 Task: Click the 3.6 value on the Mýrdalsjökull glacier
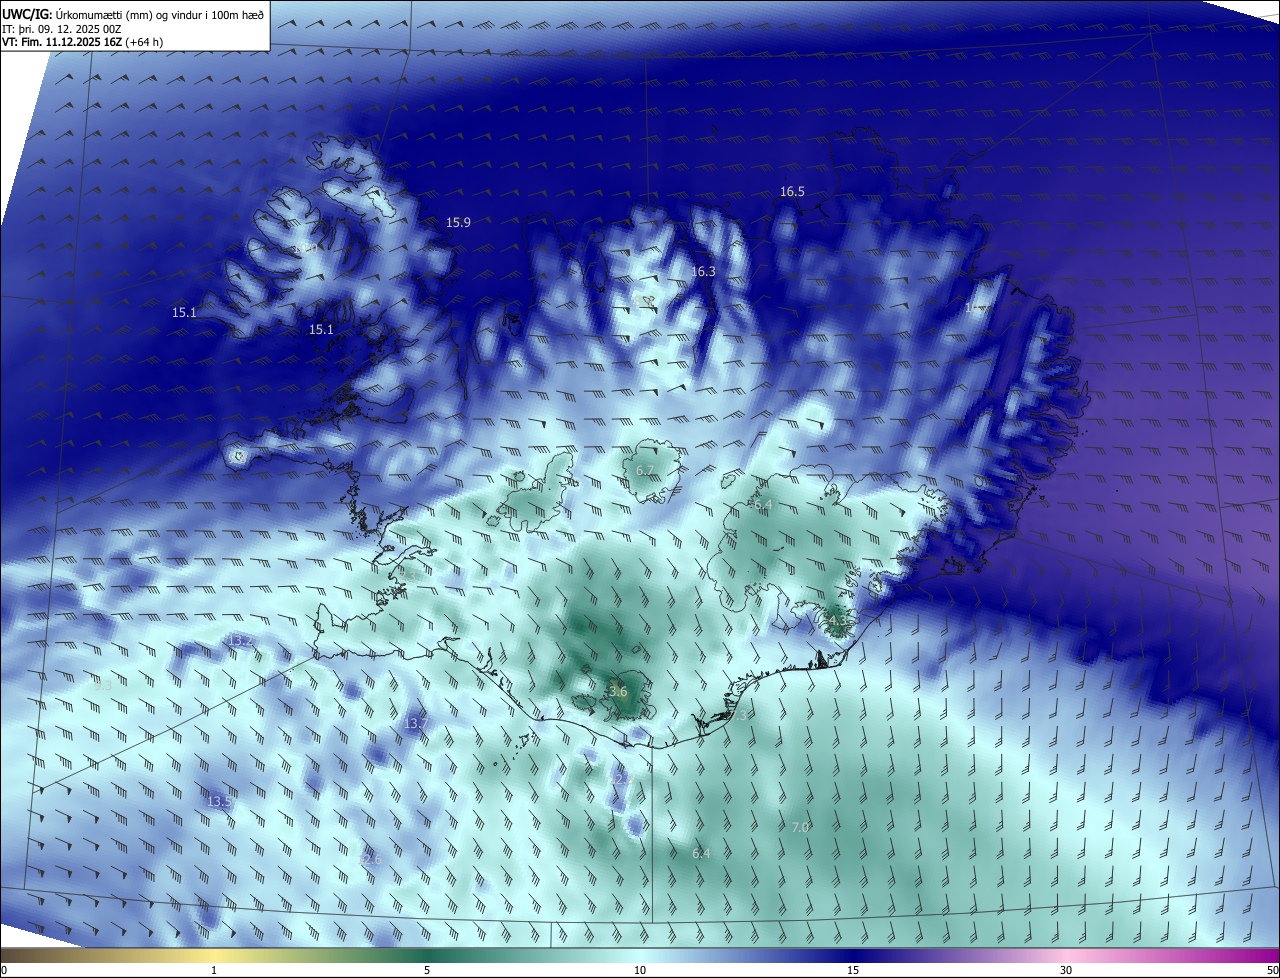click(618, 692)
